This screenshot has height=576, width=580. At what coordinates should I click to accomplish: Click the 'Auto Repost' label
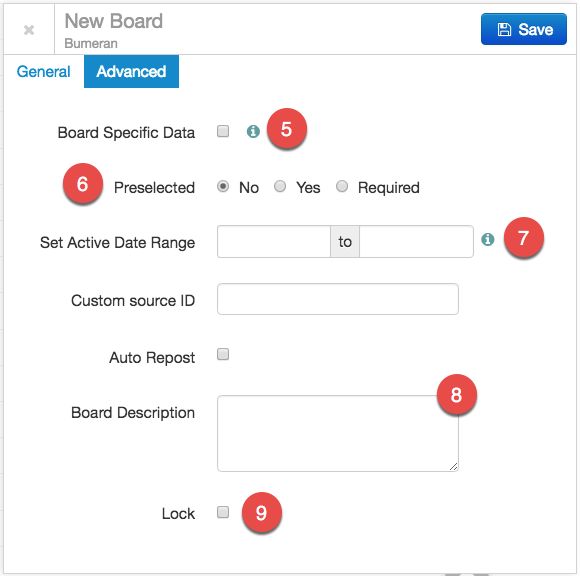[x=152, y=358]
